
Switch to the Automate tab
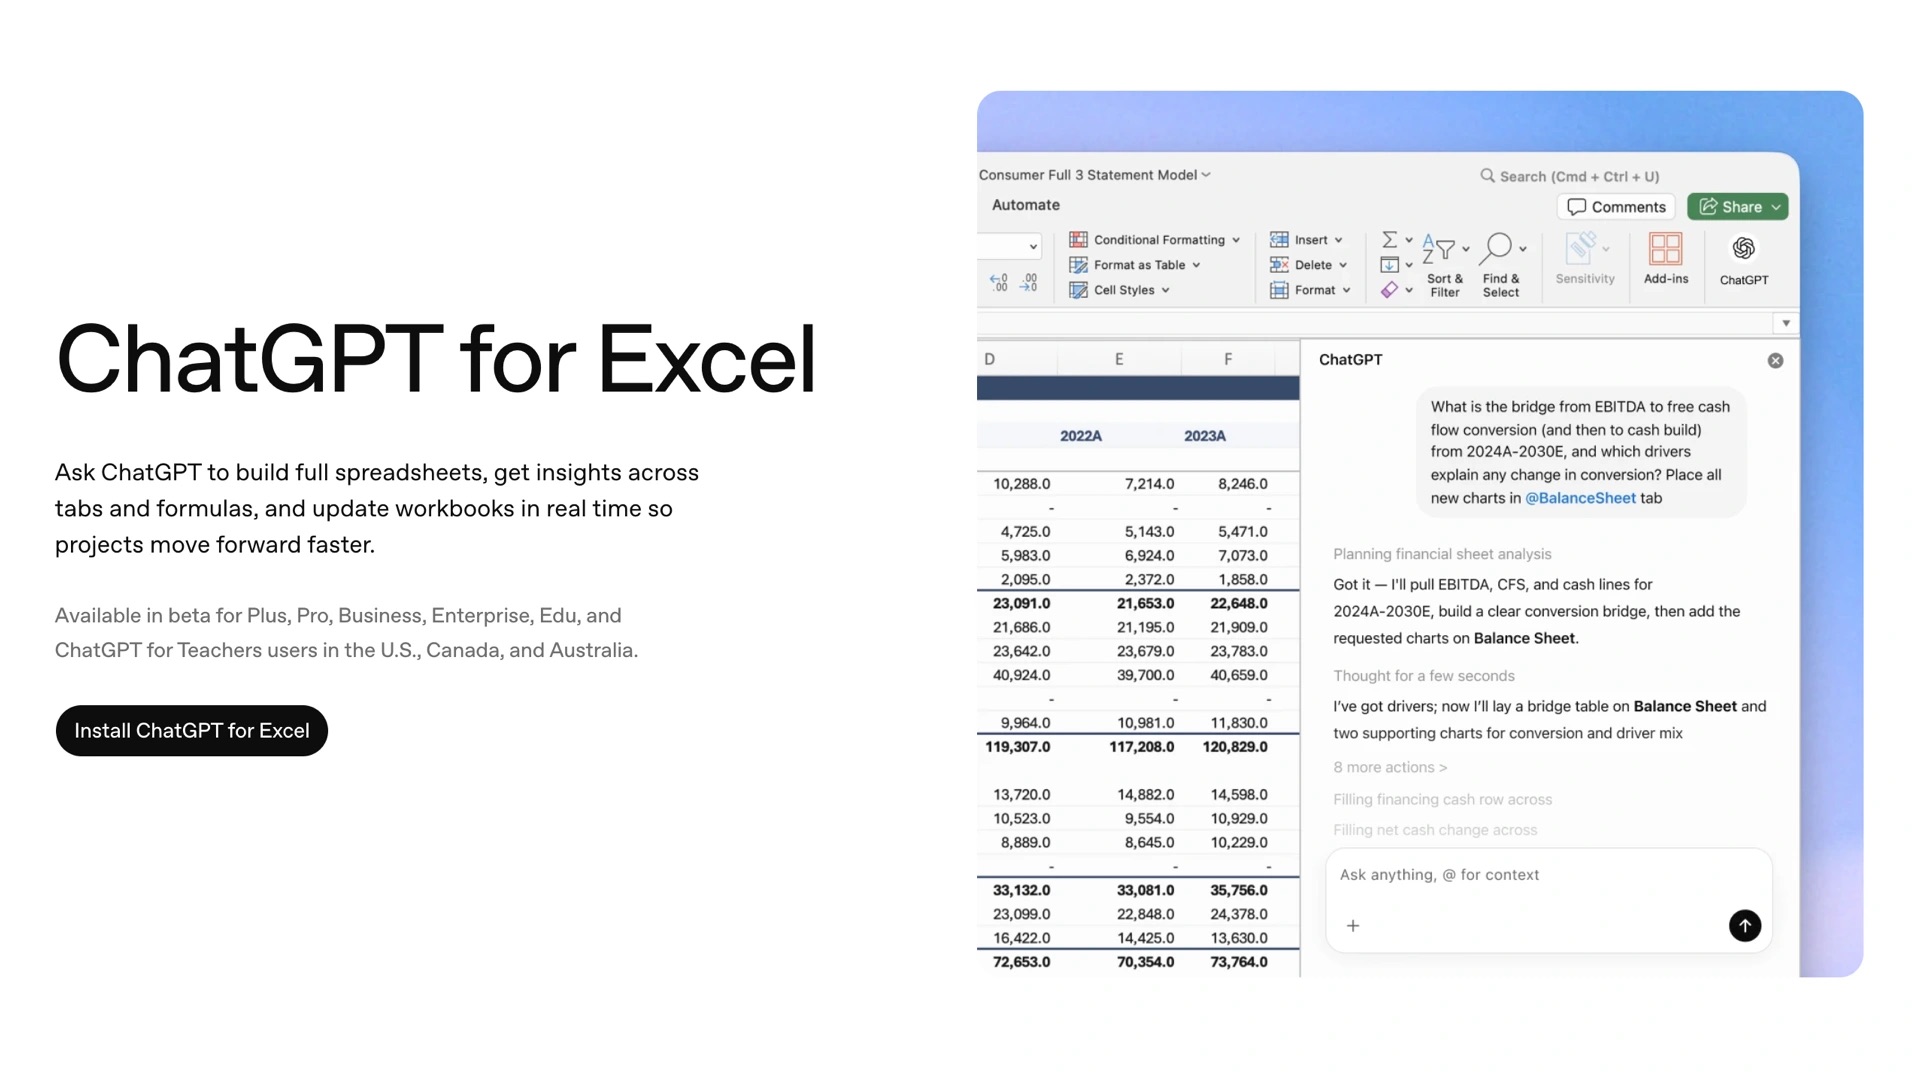click(x=1025, y=205)
